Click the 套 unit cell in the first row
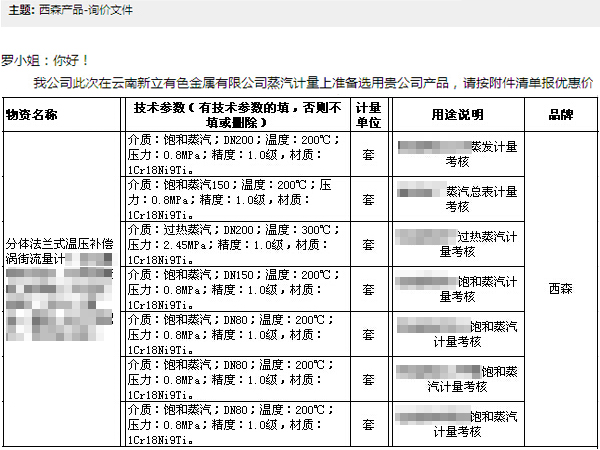The image size is (600, 450). click(x=368, y=154)
